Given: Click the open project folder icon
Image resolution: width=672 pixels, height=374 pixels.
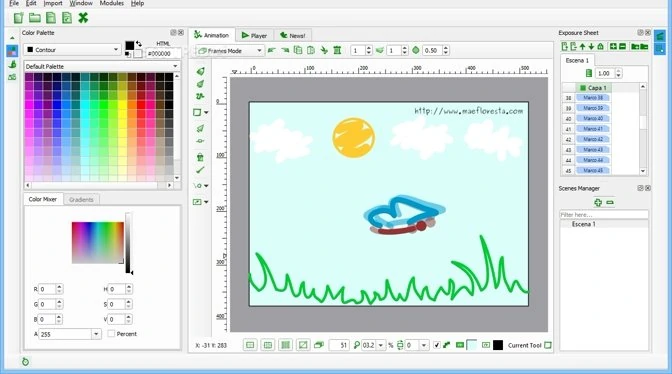Looking at the screenshot, I should [x=35, y=18].
